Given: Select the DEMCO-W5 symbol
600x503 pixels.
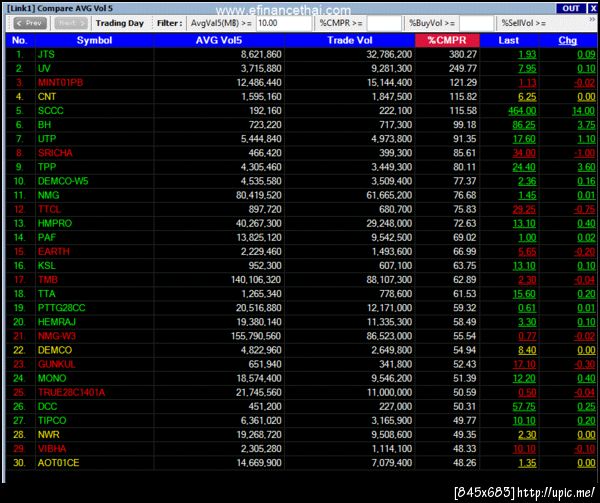Looking at the screenshot, I should point(63,181).
